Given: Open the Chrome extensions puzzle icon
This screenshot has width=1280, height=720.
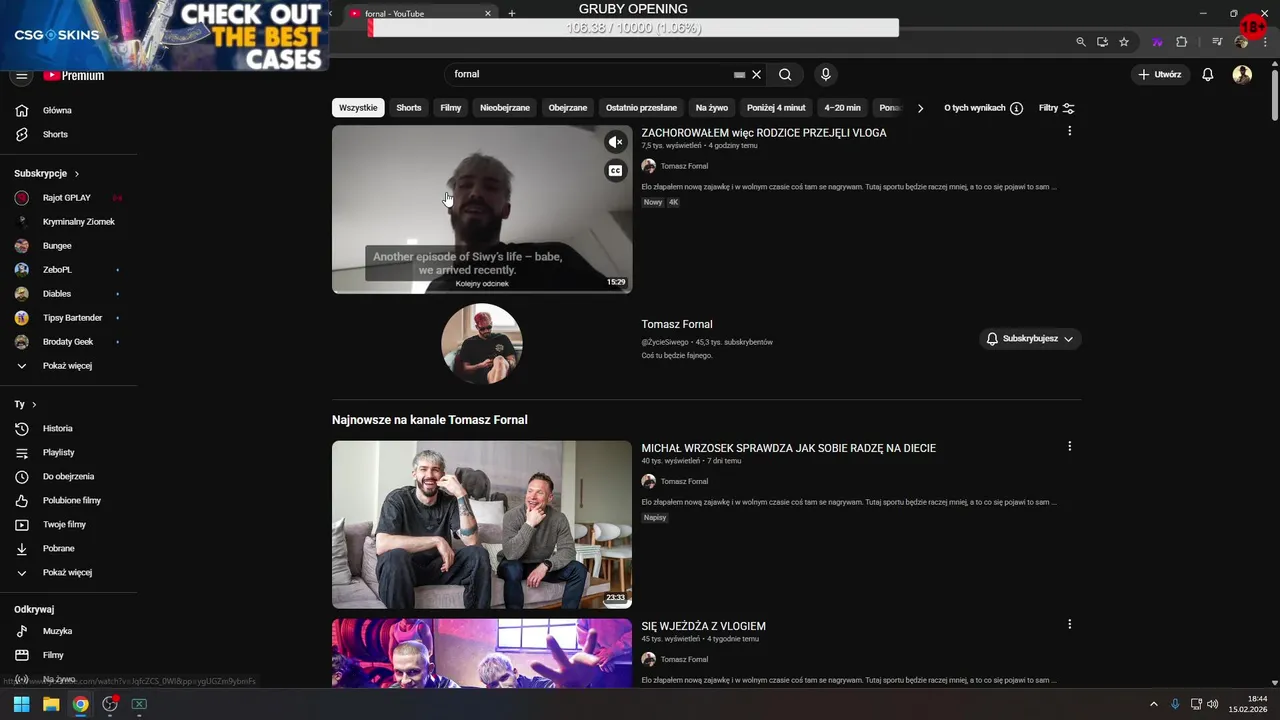Looking at the screenshot, I should 1182,42.
